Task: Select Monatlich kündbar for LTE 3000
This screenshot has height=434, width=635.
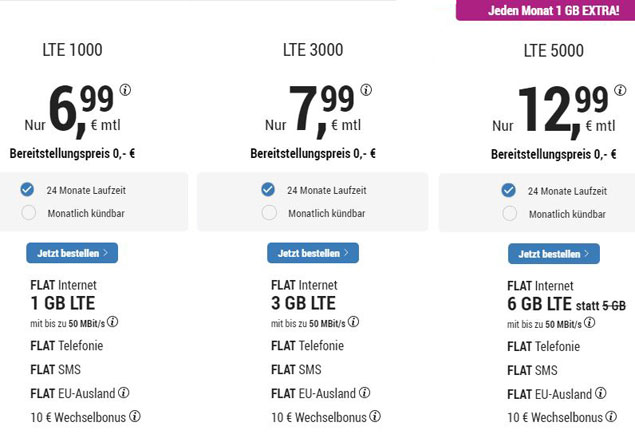Action: coord(268,212)
